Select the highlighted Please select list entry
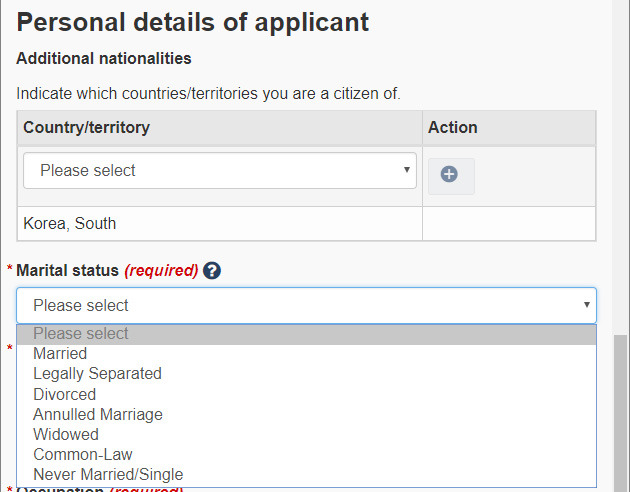Viewport: 630px width, 492px height. pos(306,334)
